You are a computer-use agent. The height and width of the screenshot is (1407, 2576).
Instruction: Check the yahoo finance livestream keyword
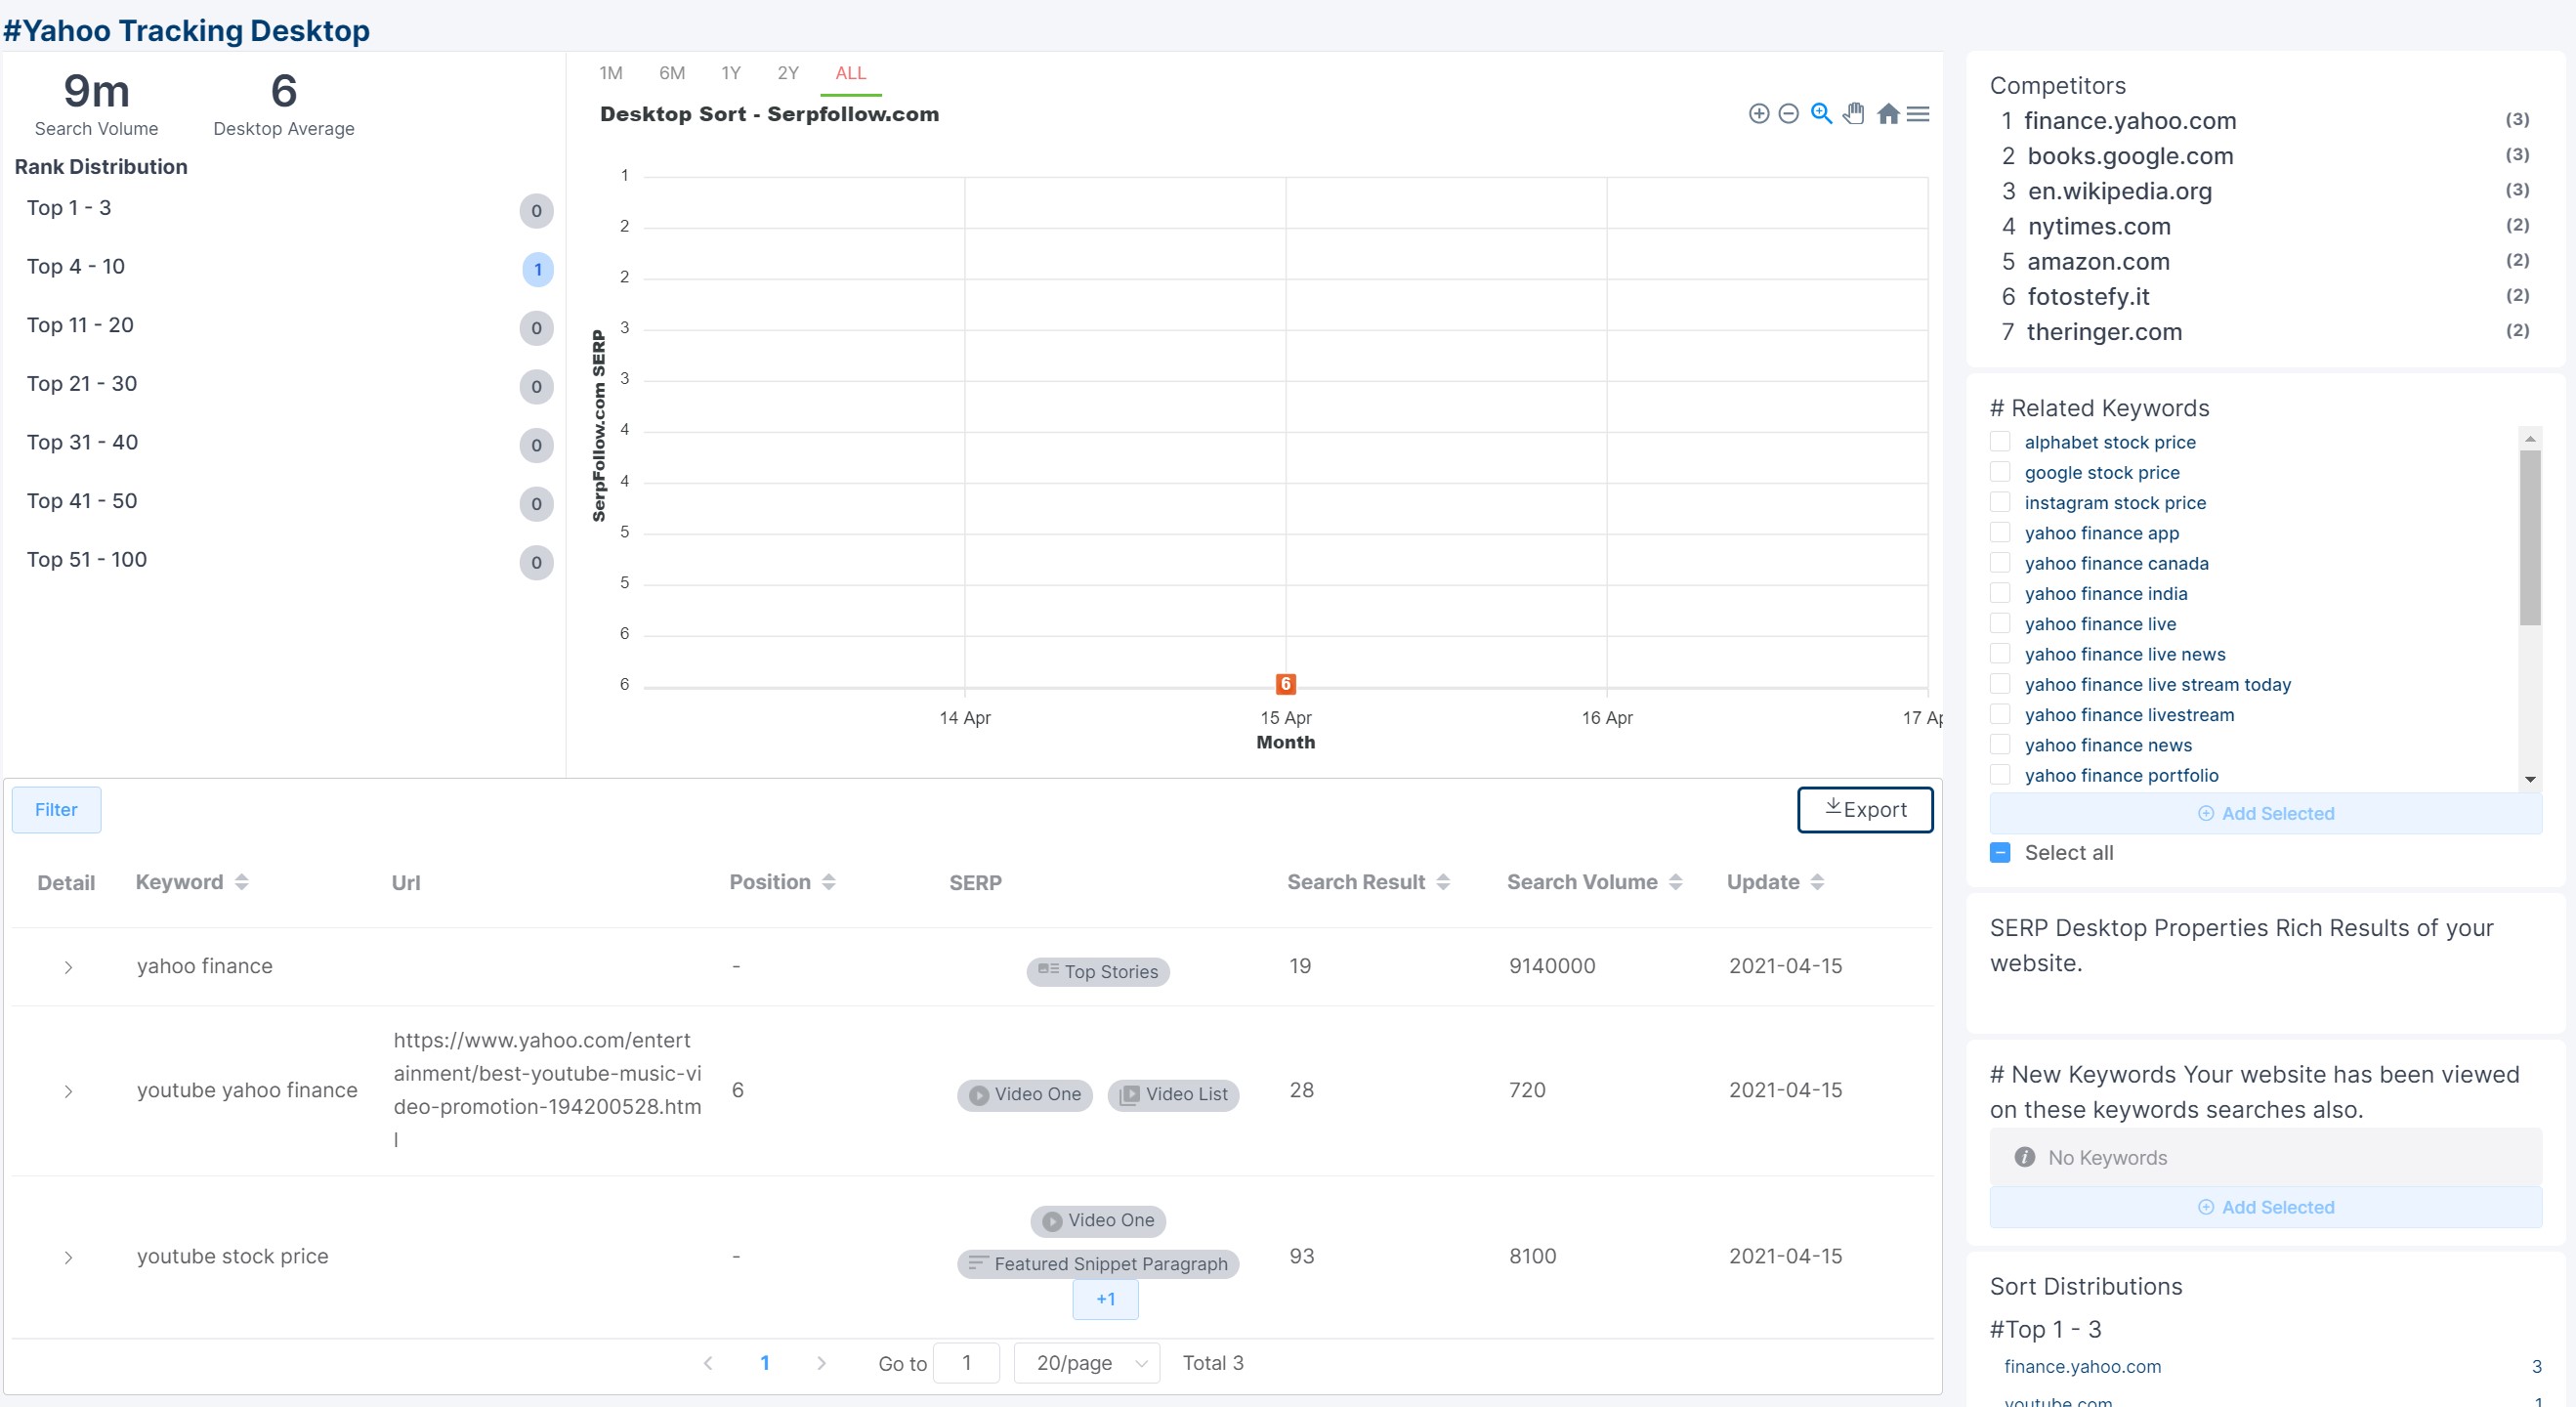(x=2000, y=714)
